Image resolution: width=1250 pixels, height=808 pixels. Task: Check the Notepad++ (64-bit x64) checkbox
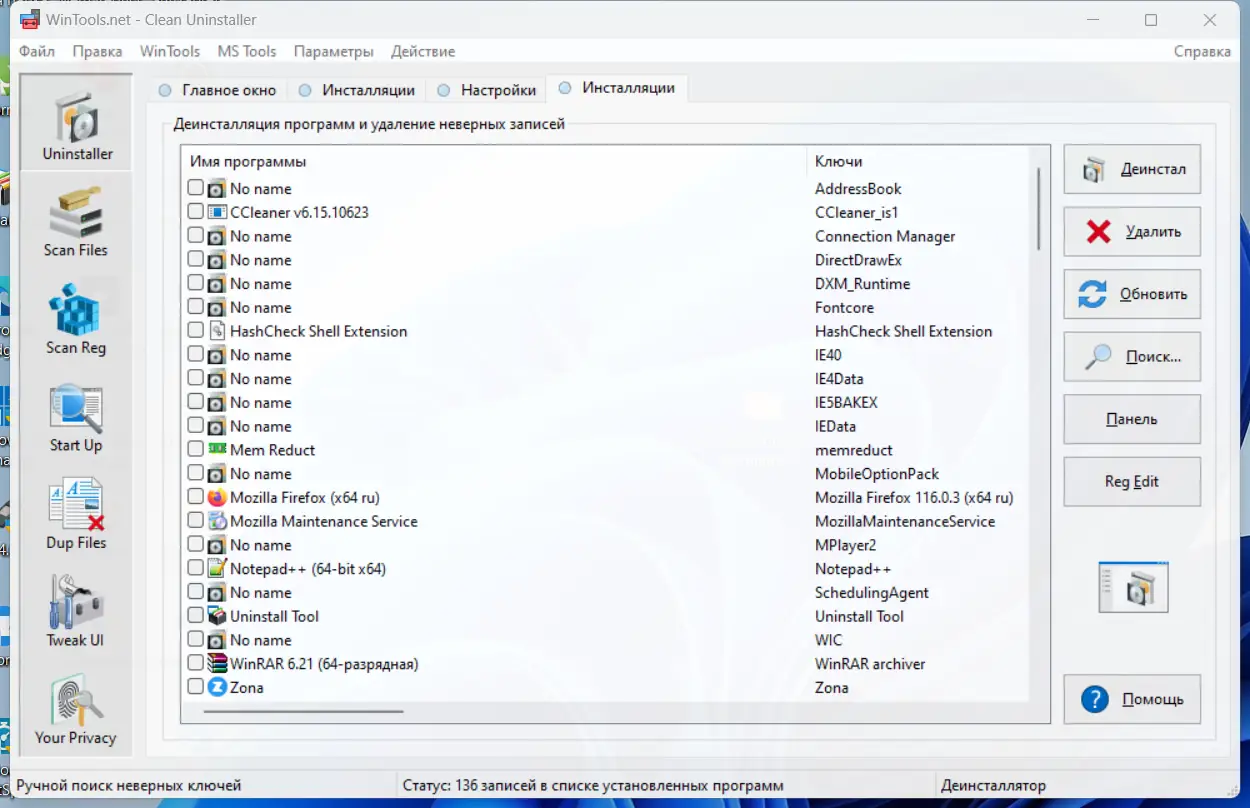click(x=195, y=569)
